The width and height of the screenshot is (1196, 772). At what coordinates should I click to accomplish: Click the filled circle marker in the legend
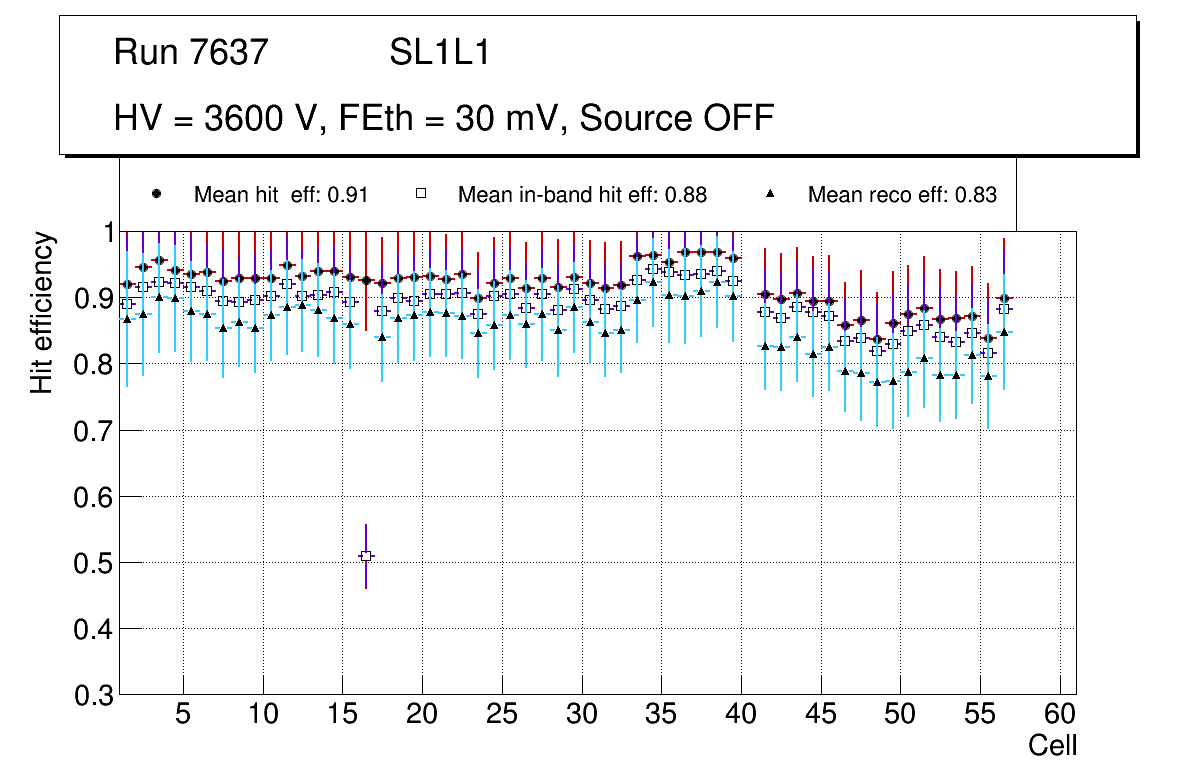click(x=156, y=194)
